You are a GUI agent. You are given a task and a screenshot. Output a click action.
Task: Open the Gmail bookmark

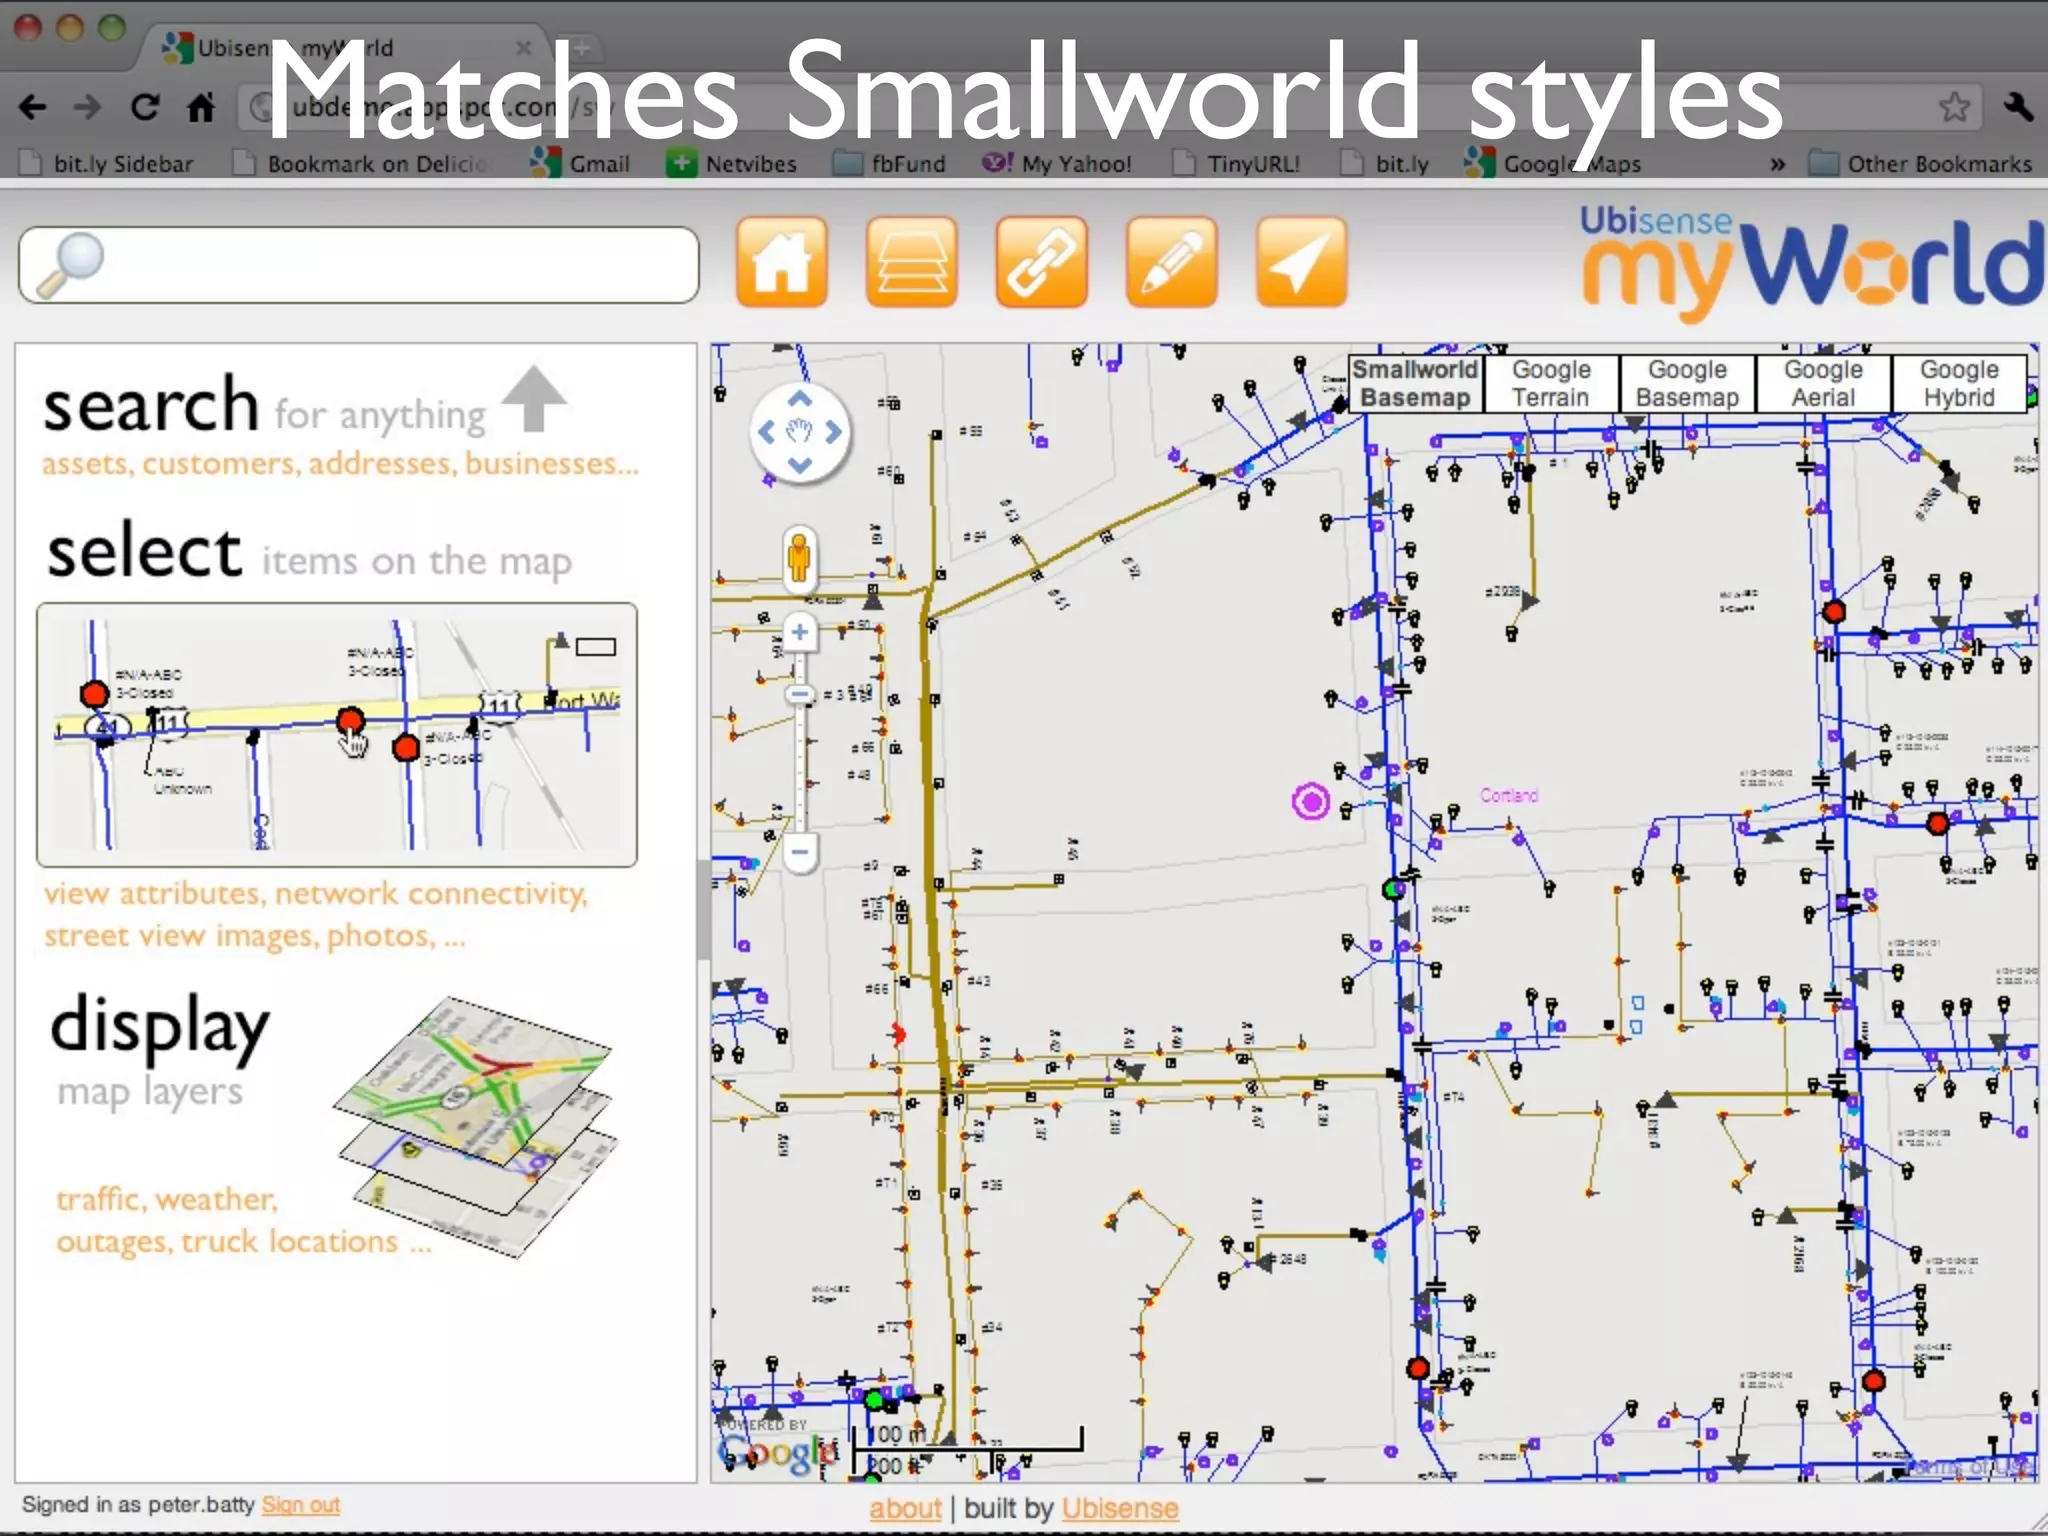(x=581, y=163)
